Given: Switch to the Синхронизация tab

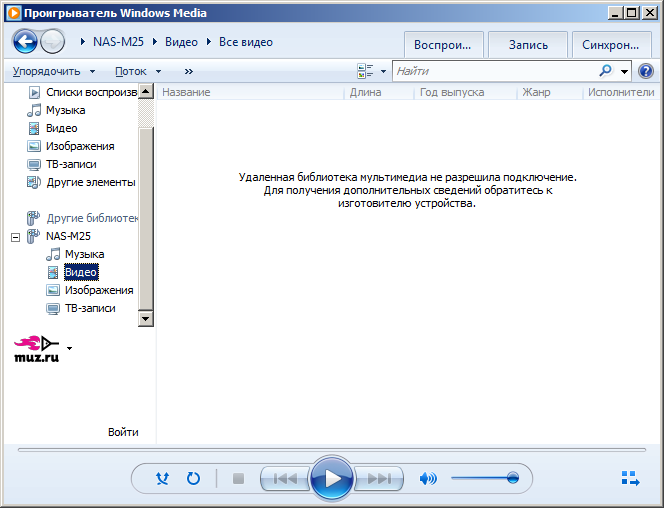Looking at the screenshot, I should 611,44.
